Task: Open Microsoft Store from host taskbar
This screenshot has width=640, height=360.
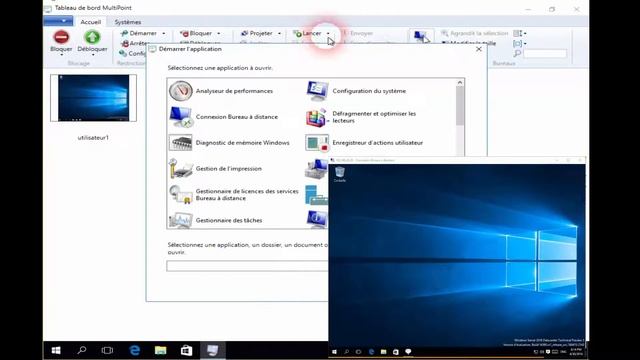Action: pos(187,350)
